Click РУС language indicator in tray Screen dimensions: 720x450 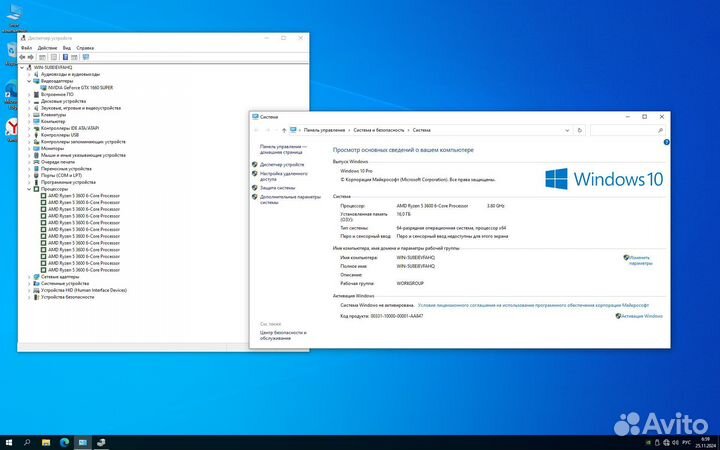686,443
